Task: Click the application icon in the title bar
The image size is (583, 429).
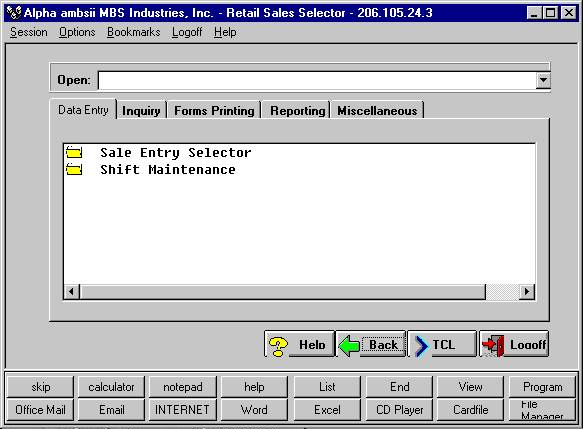Action: pos(14,13)
